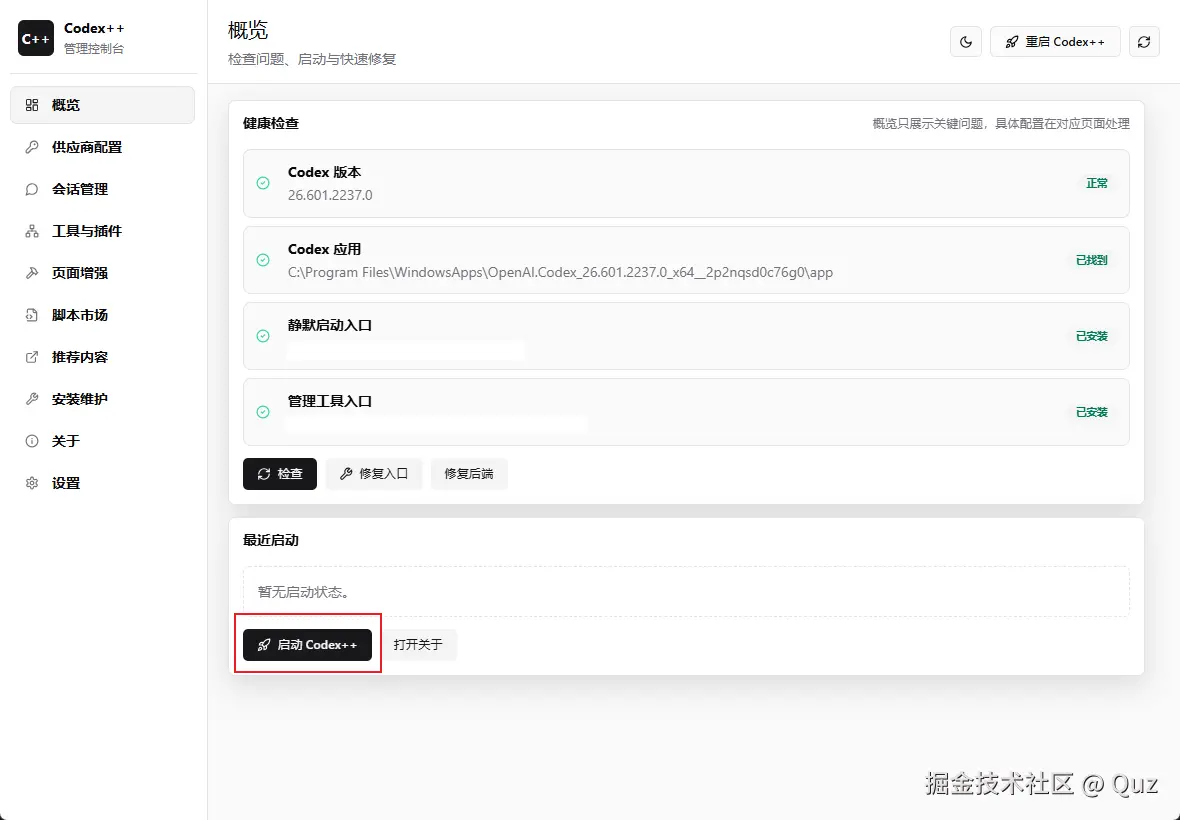Go to 安装维护 section
Screen dimensions: 1180x820
coord(102,399)
